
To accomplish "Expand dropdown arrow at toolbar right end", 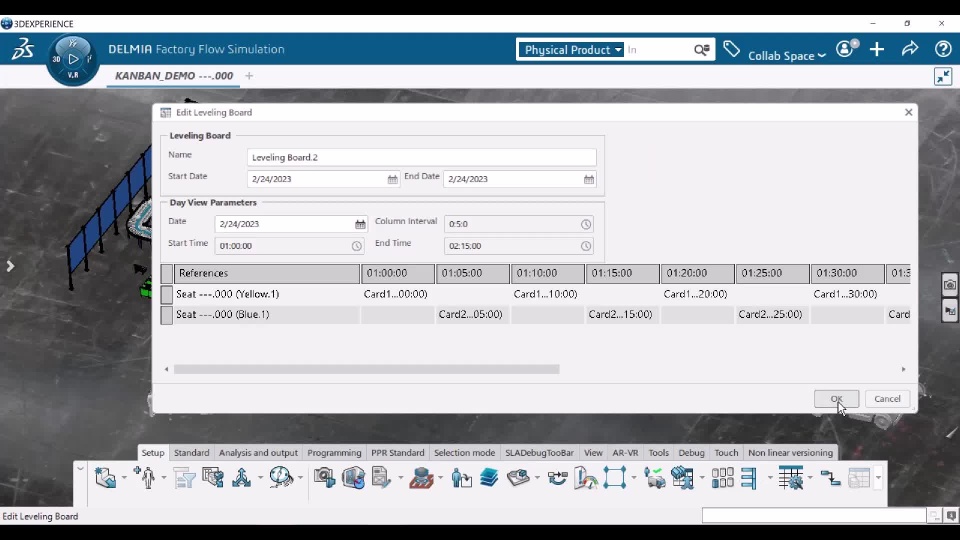I will pyautogui.click(x=878, y=478).
